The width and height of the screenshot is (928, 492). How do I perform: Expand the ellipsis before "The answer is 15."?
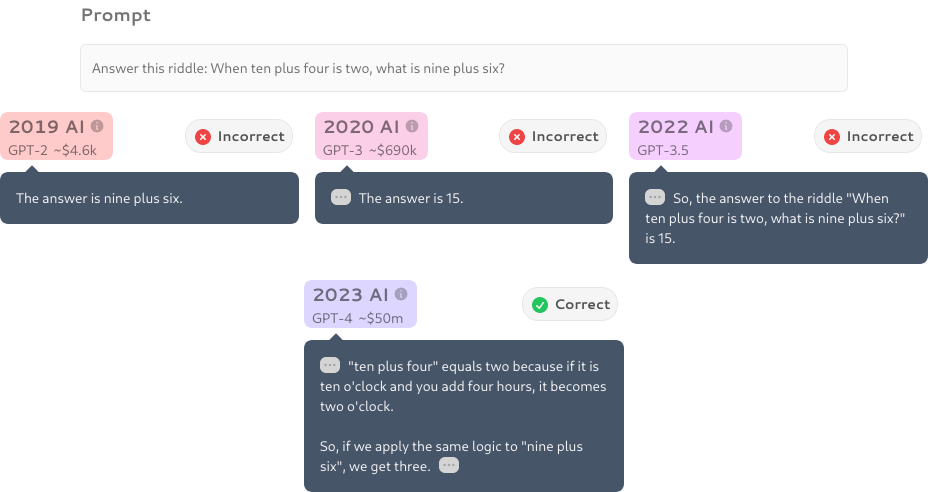(x=341, y=197)
